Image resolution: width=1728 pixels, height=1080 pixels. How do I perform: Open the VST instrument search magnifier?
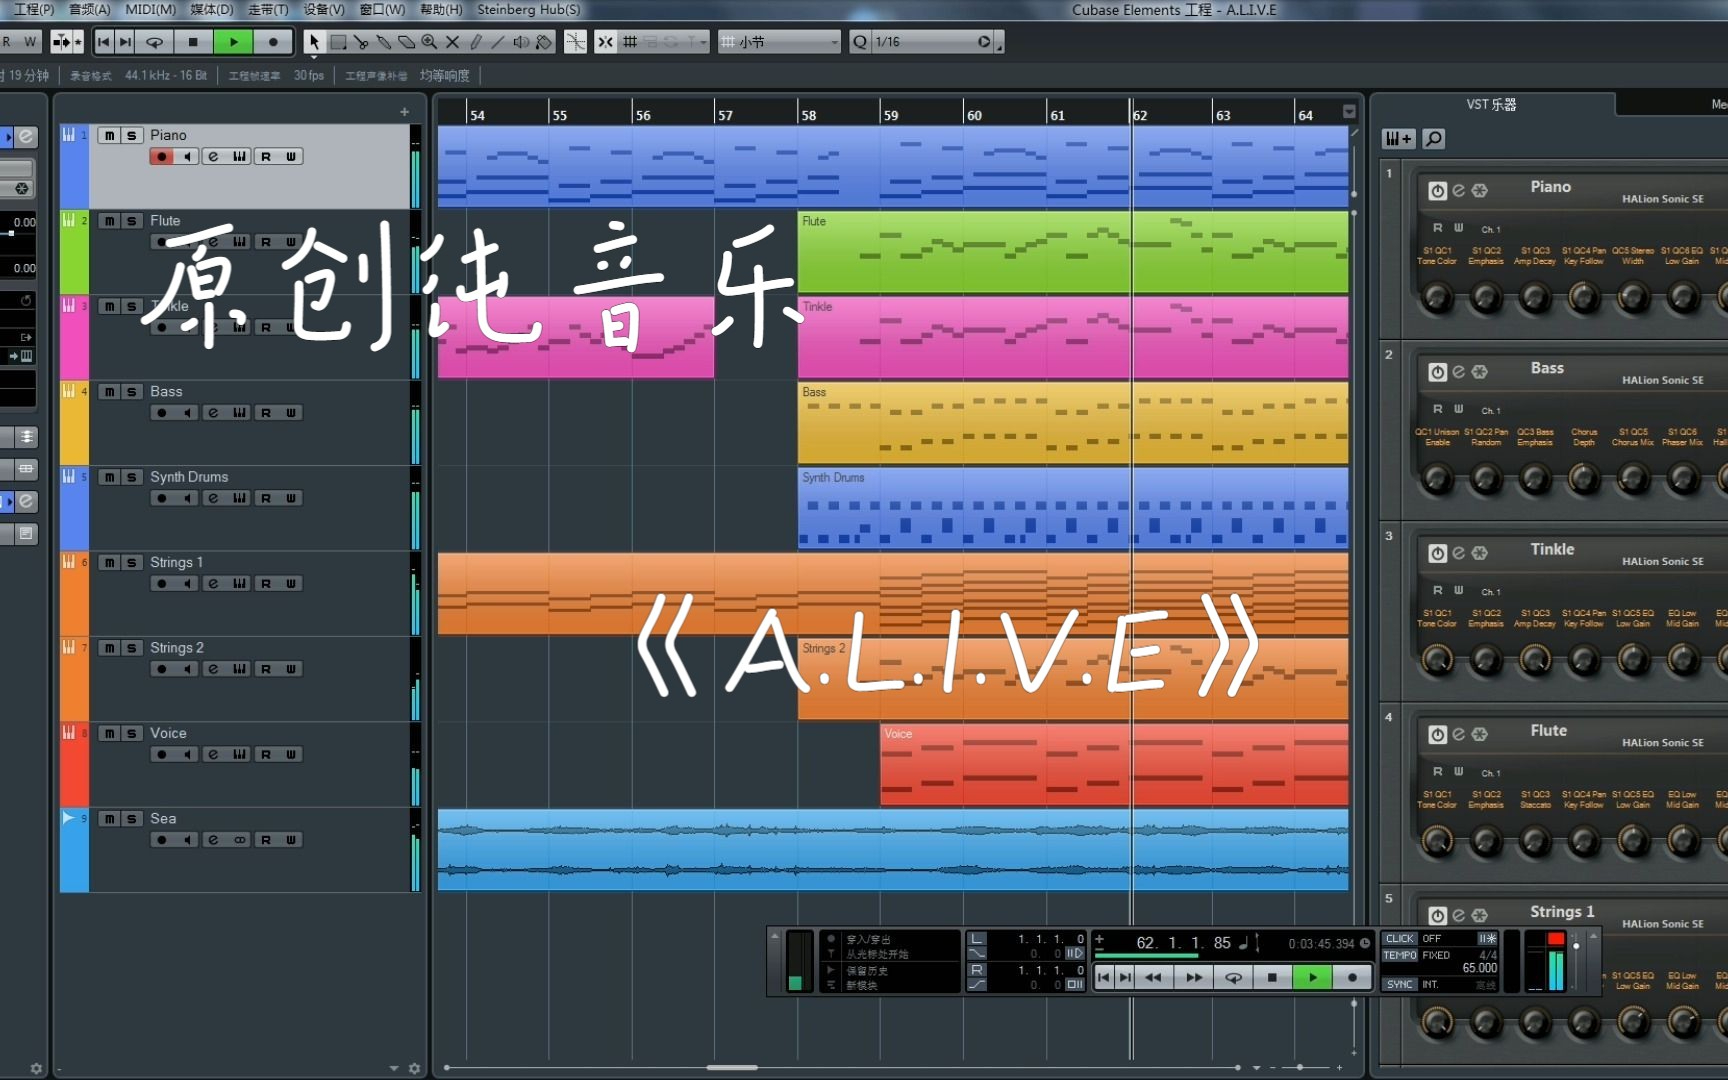coord(1433,139)
